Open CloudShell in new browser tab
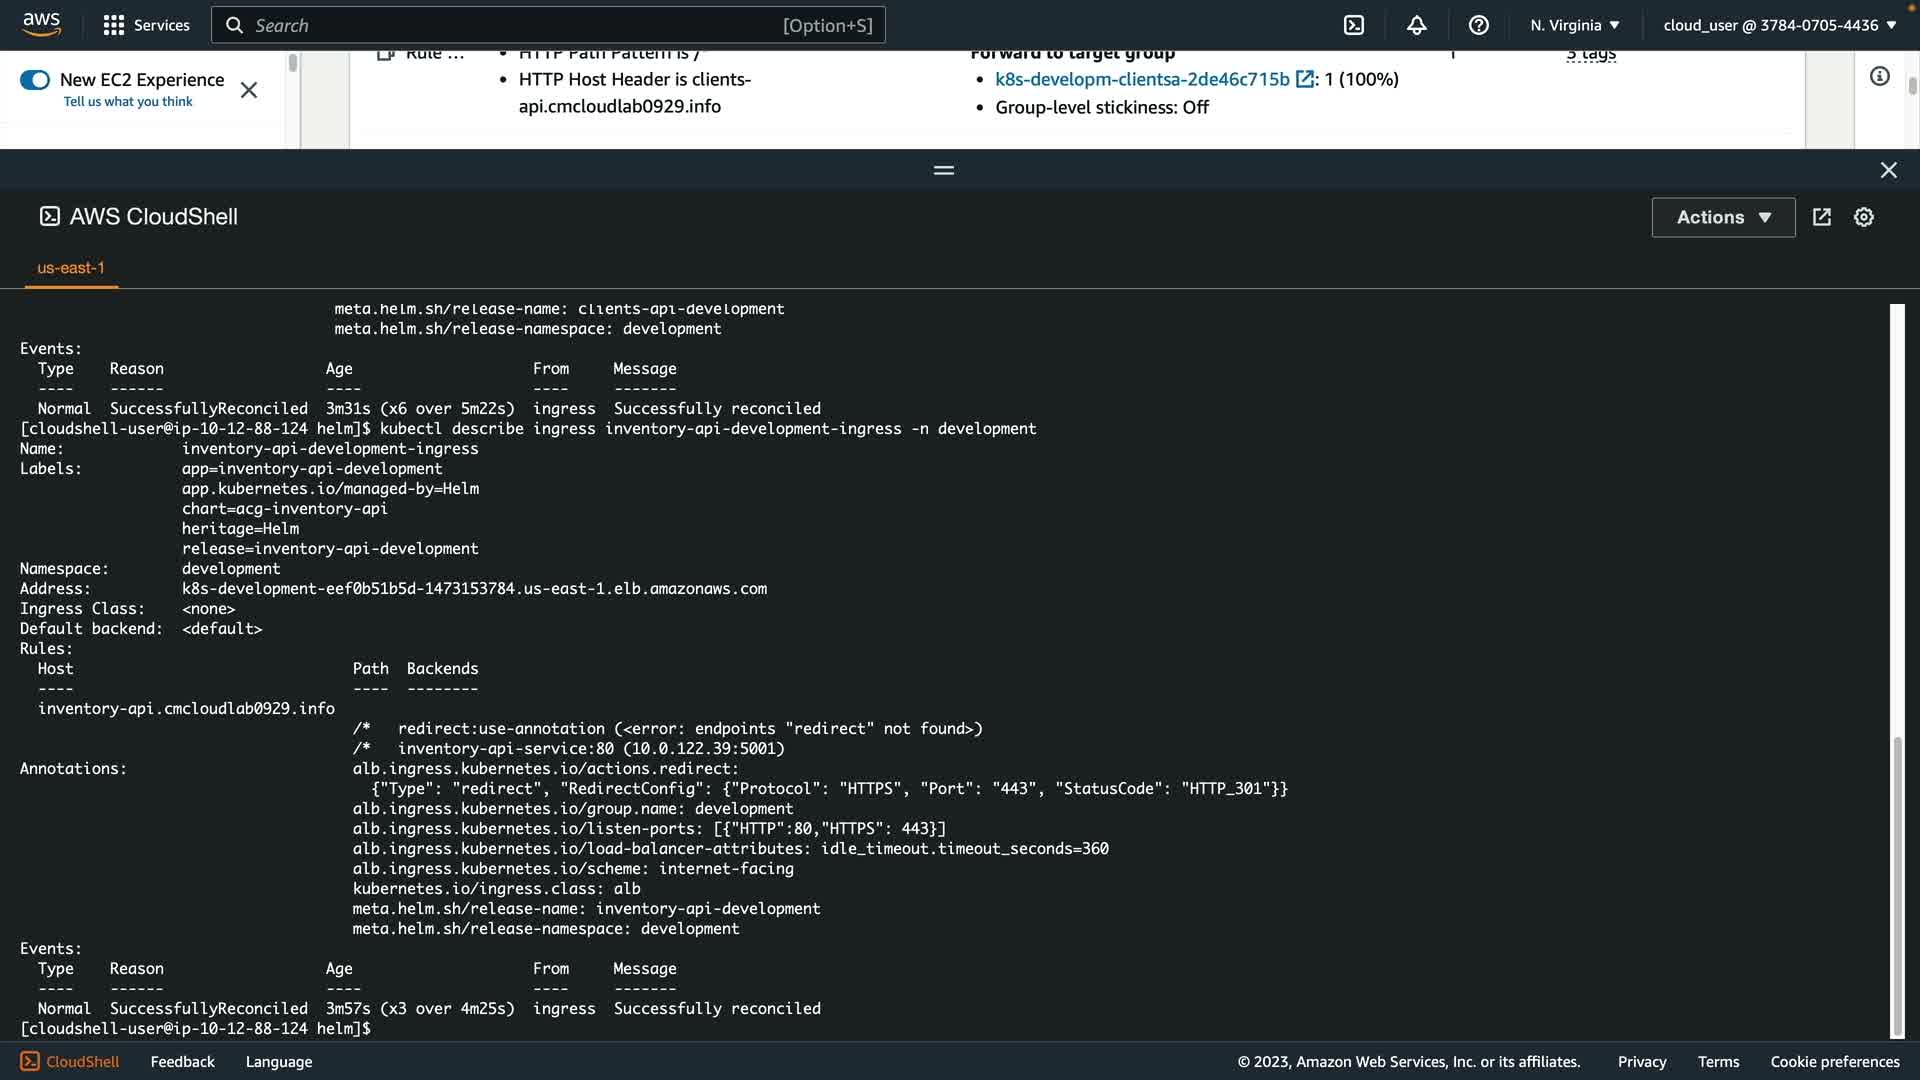 coord(1821,217)
